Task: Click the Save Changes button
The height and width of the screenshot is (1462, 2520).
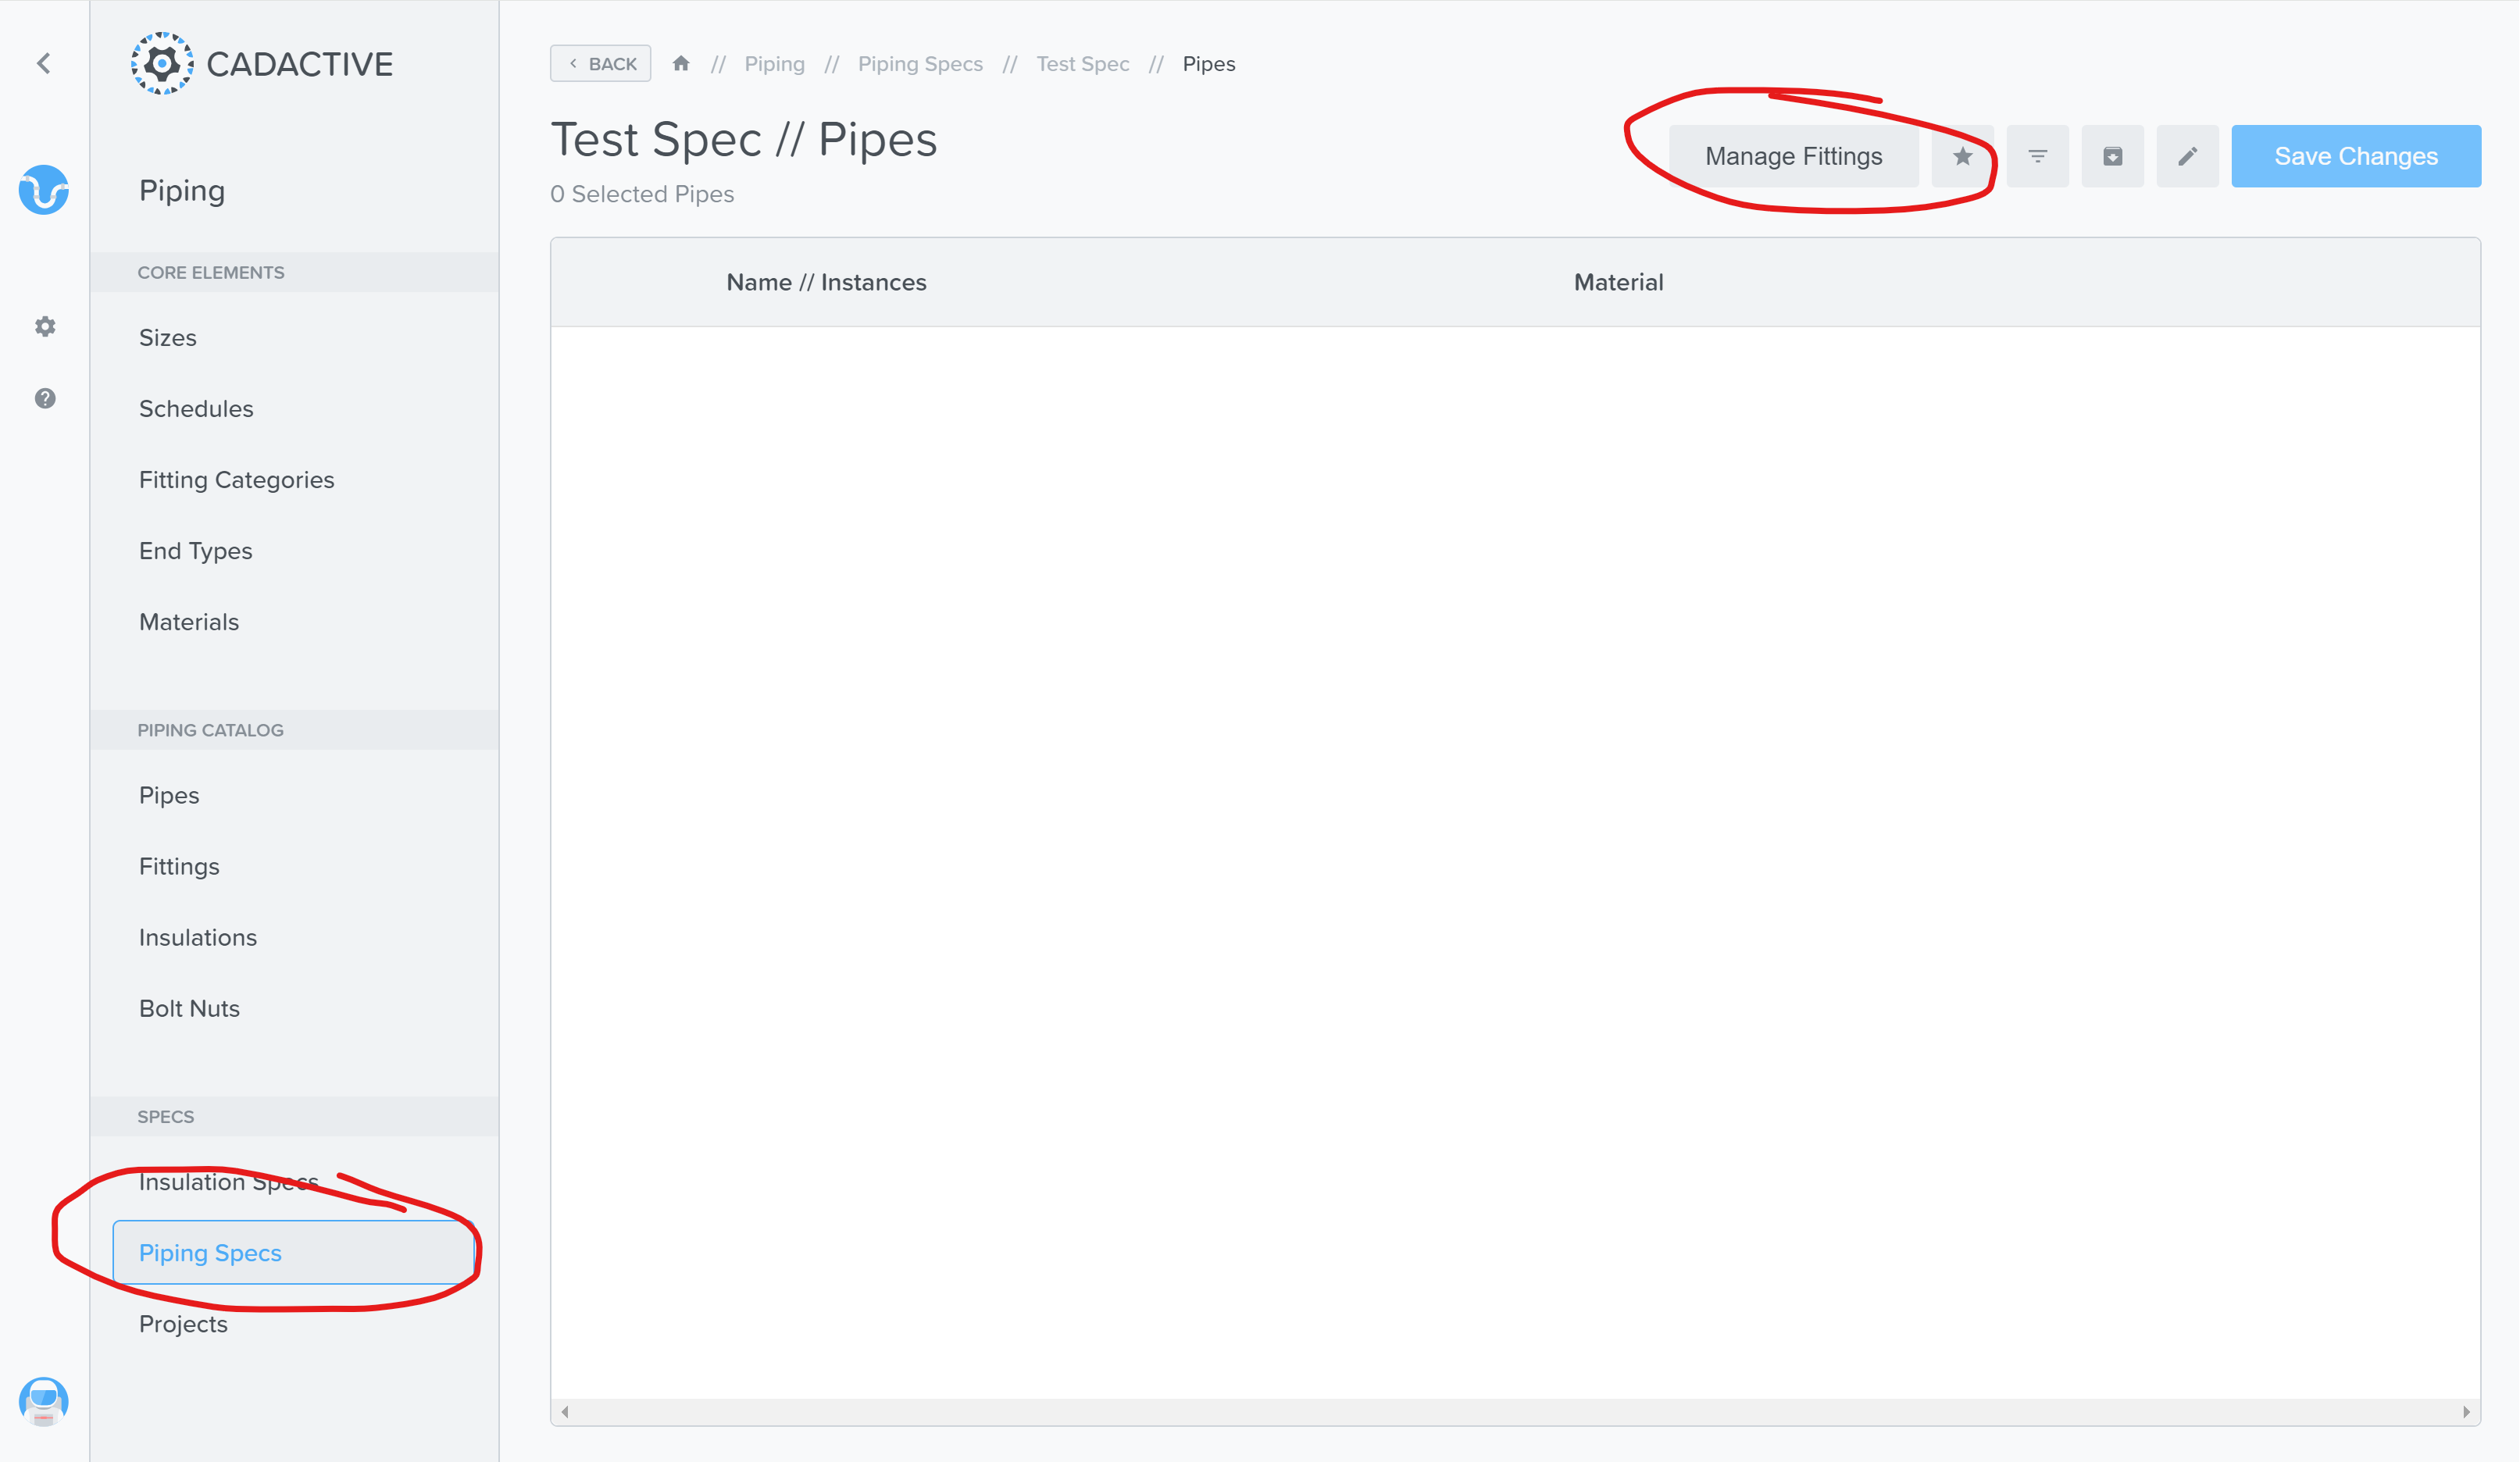Action: [2355, 156]
